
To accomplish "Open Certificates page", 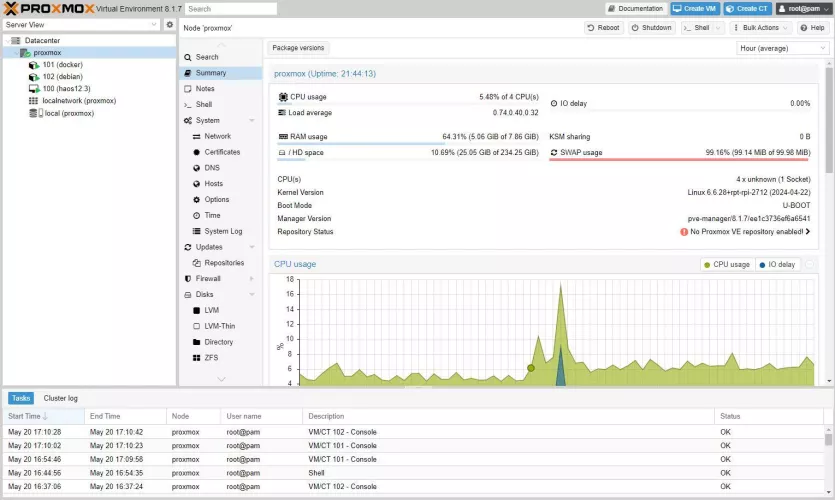I will 222,152.
